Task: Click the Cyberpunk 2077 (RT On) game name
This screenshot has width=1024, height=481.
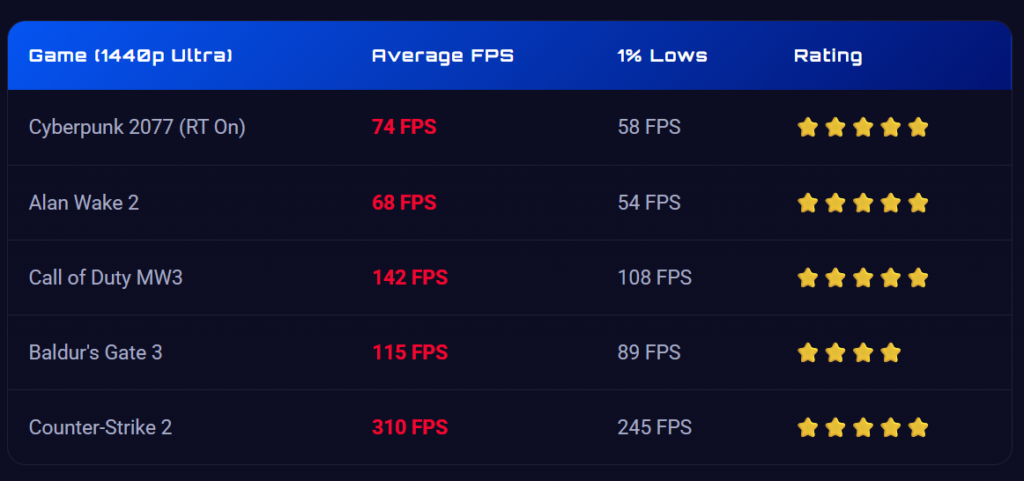Action: click(x=137, y=127)
